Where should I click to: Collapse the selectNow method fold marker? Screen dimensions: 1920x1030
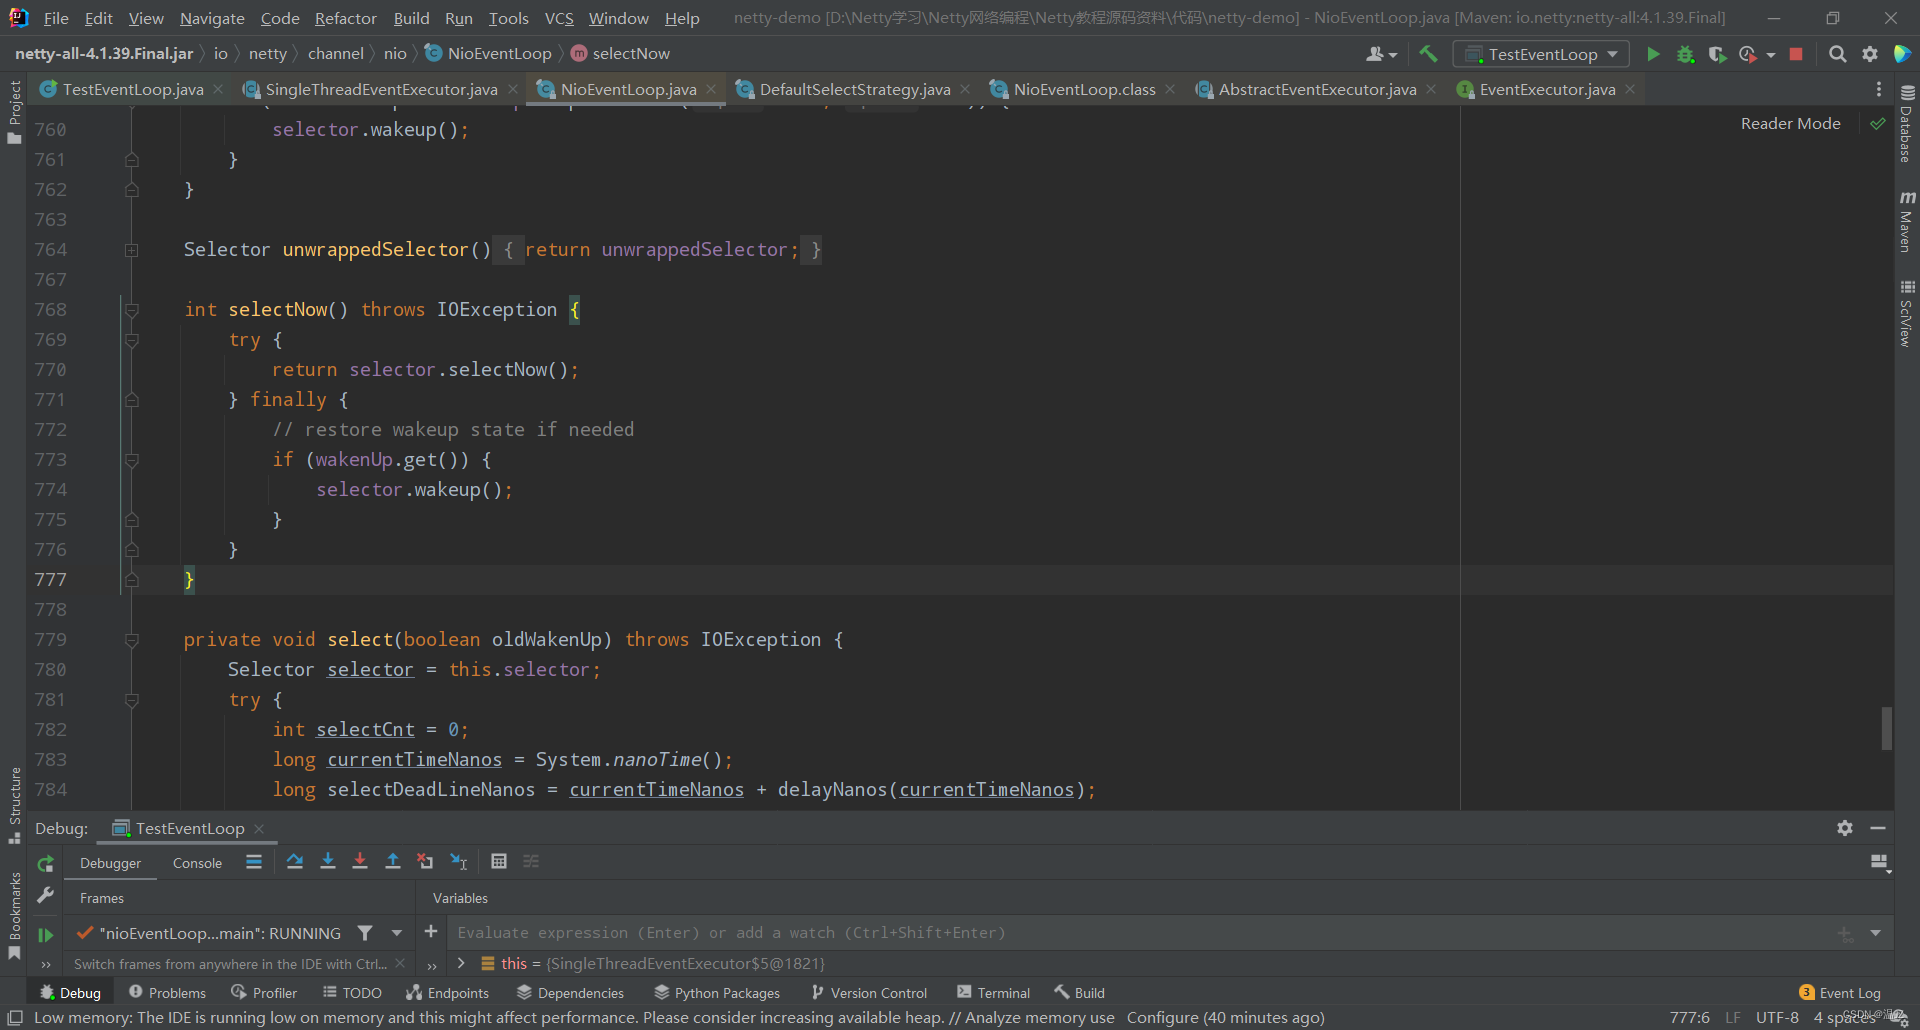coord(131,310)
